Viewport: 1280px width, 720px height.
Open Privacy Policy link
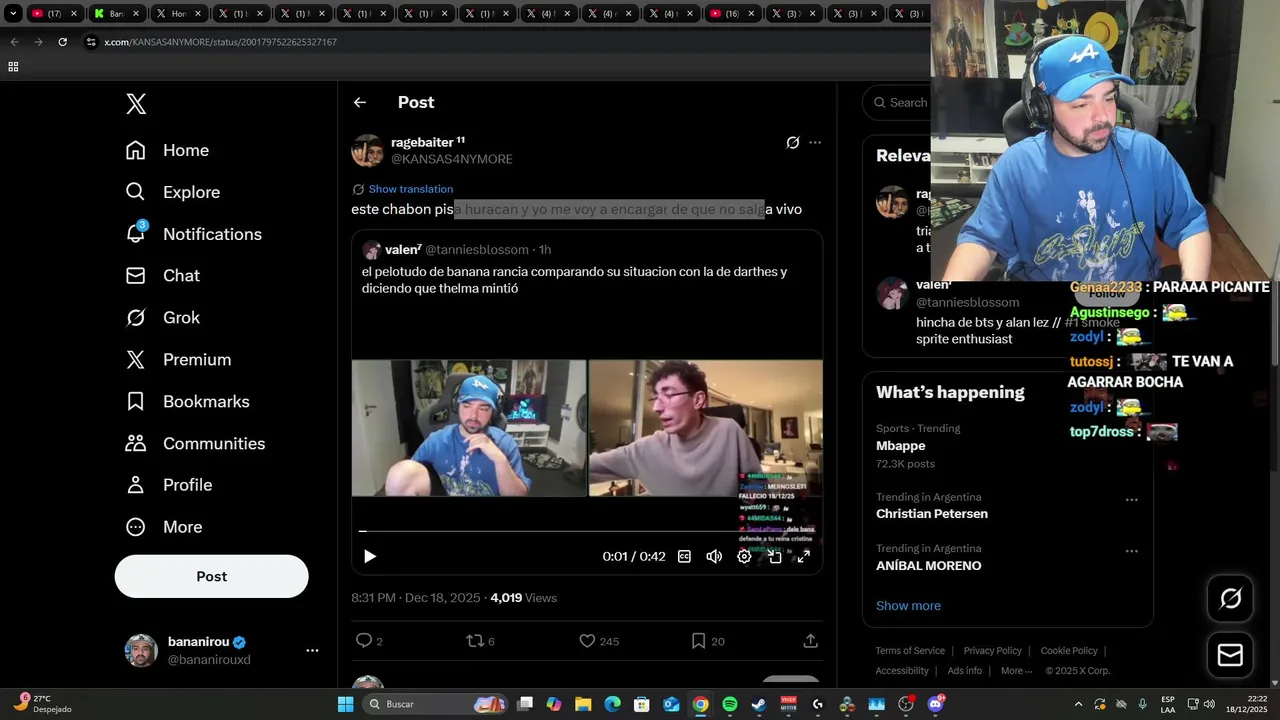click(992, 651)
